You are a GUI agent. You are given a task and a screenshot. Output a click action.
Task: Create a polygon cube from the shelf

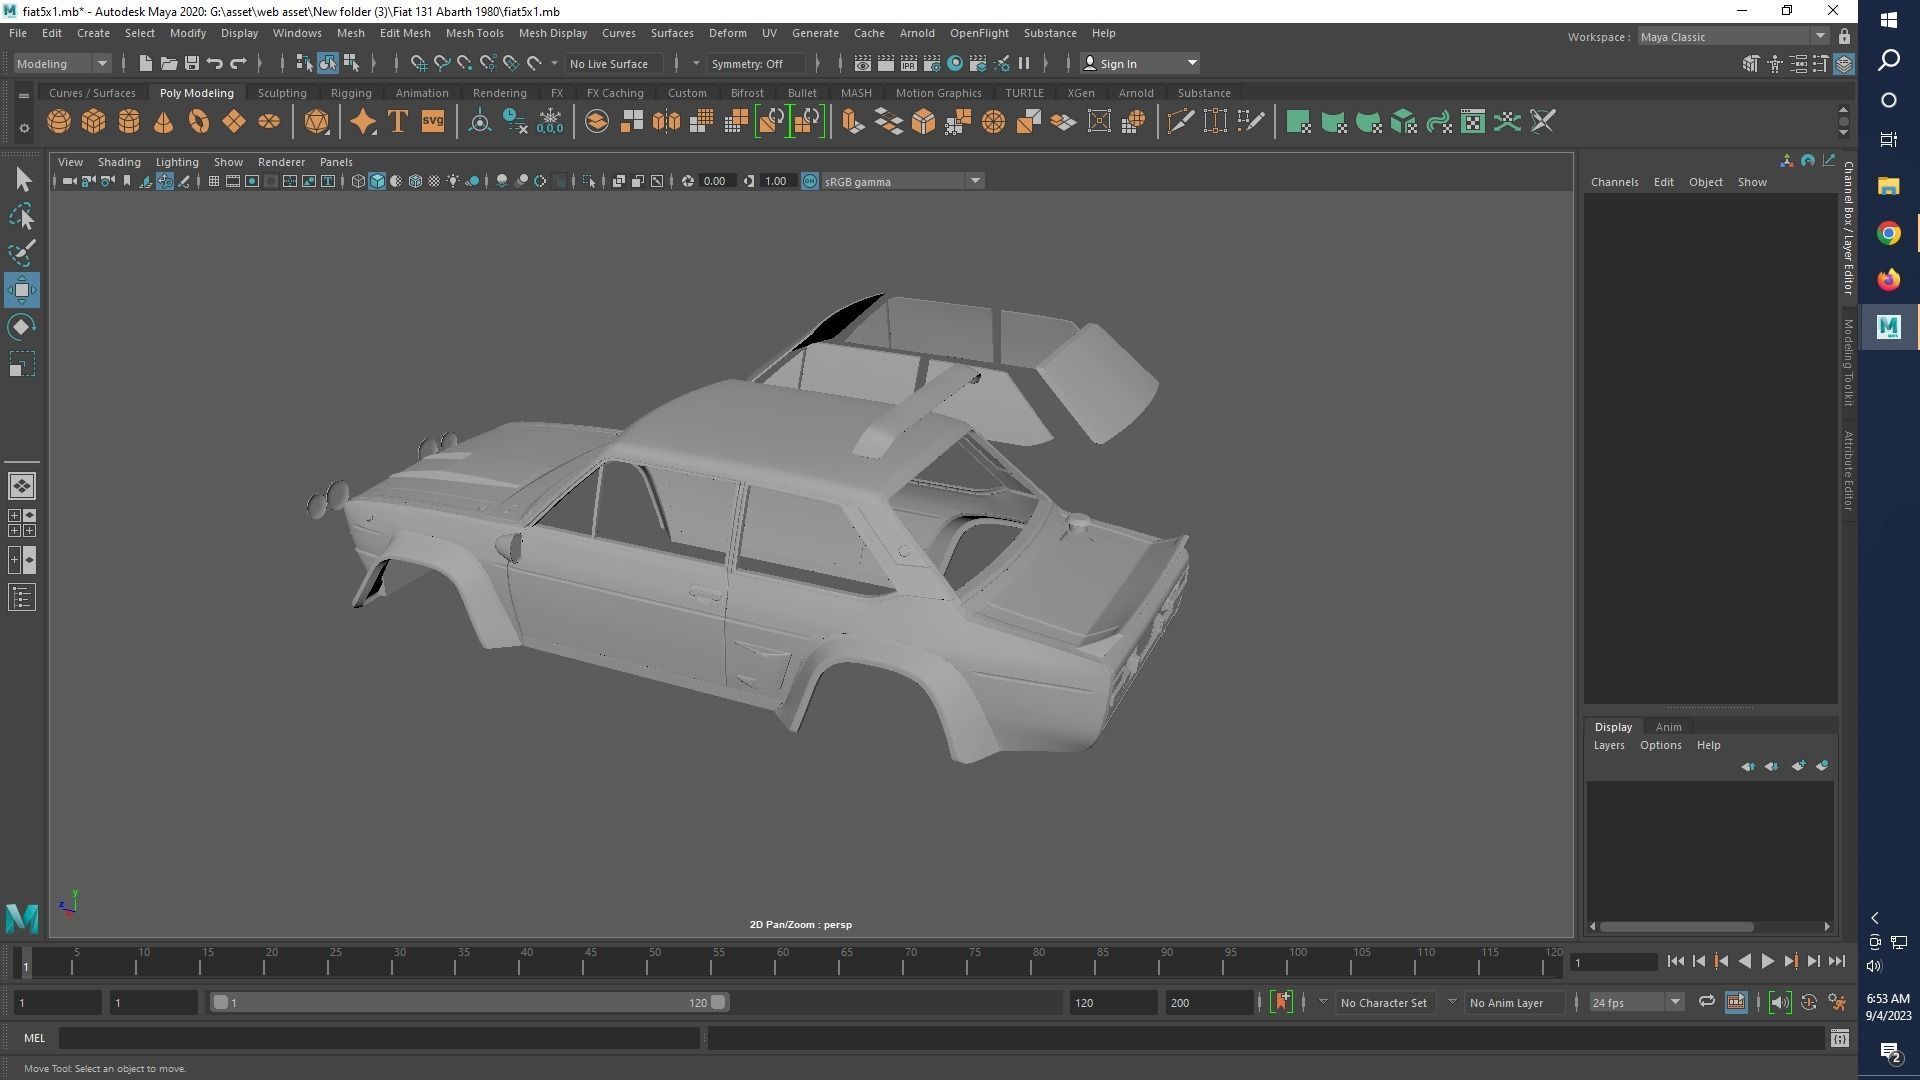click(x=94, y=122)
